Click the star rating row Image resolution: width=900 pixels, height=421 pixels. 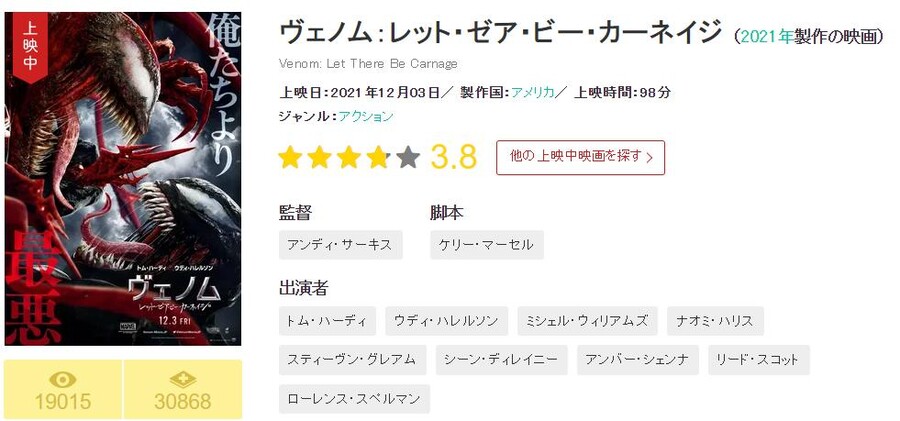click(349, 157)
